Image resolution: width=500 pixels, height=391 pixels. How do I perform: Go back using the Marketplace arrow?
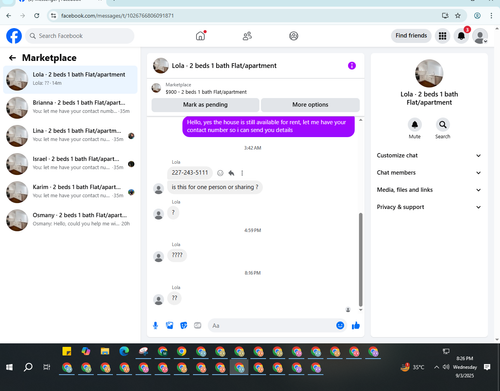12,58
